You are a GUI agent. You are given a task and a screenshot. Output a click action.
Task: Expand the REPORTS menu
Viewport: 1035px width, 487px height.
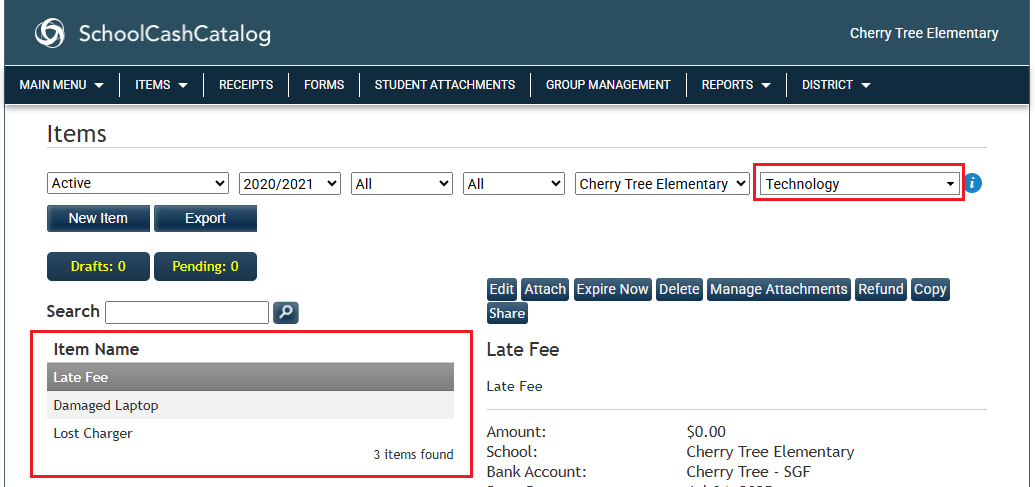coord(736,84)
